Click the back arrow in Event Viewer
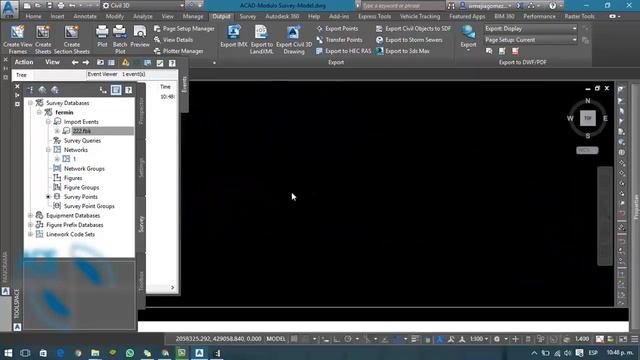Image resolution: width=640 pixels, height=360 pixels. (x=75, y=62)
